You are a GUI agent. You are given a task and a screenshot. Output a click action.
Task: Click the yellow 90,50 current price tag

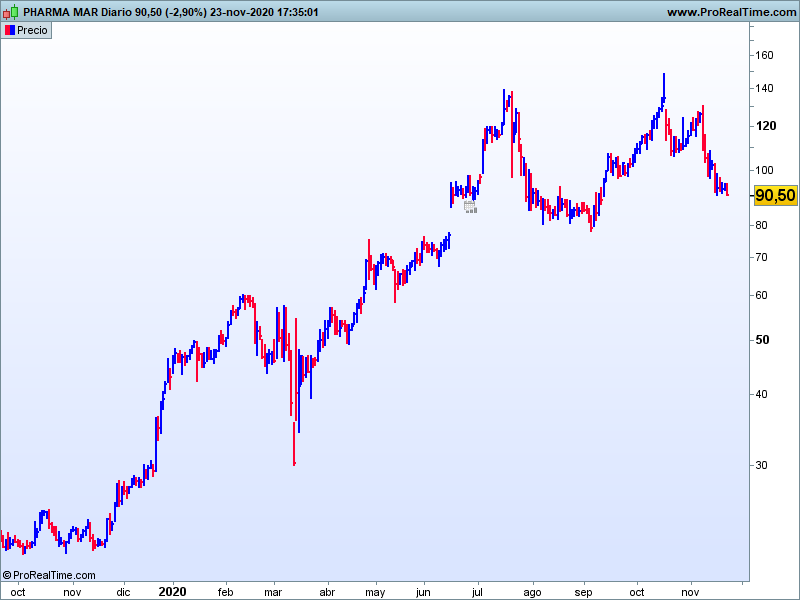click(x=775, y=196)
